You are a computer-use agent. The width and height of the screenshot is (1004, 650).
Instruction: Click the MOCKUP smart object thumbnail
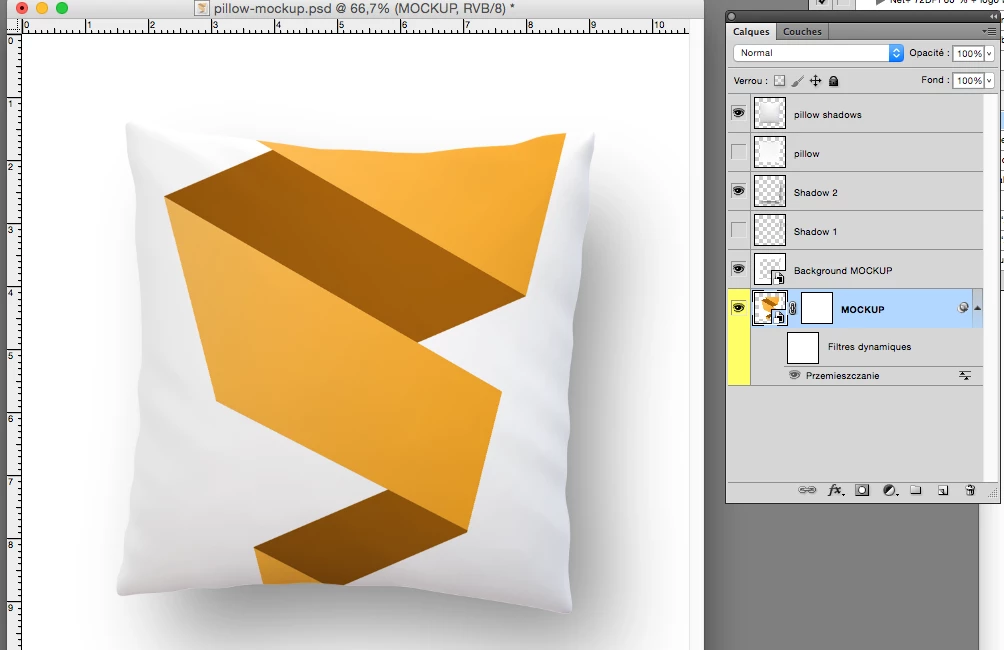[770, 309]
